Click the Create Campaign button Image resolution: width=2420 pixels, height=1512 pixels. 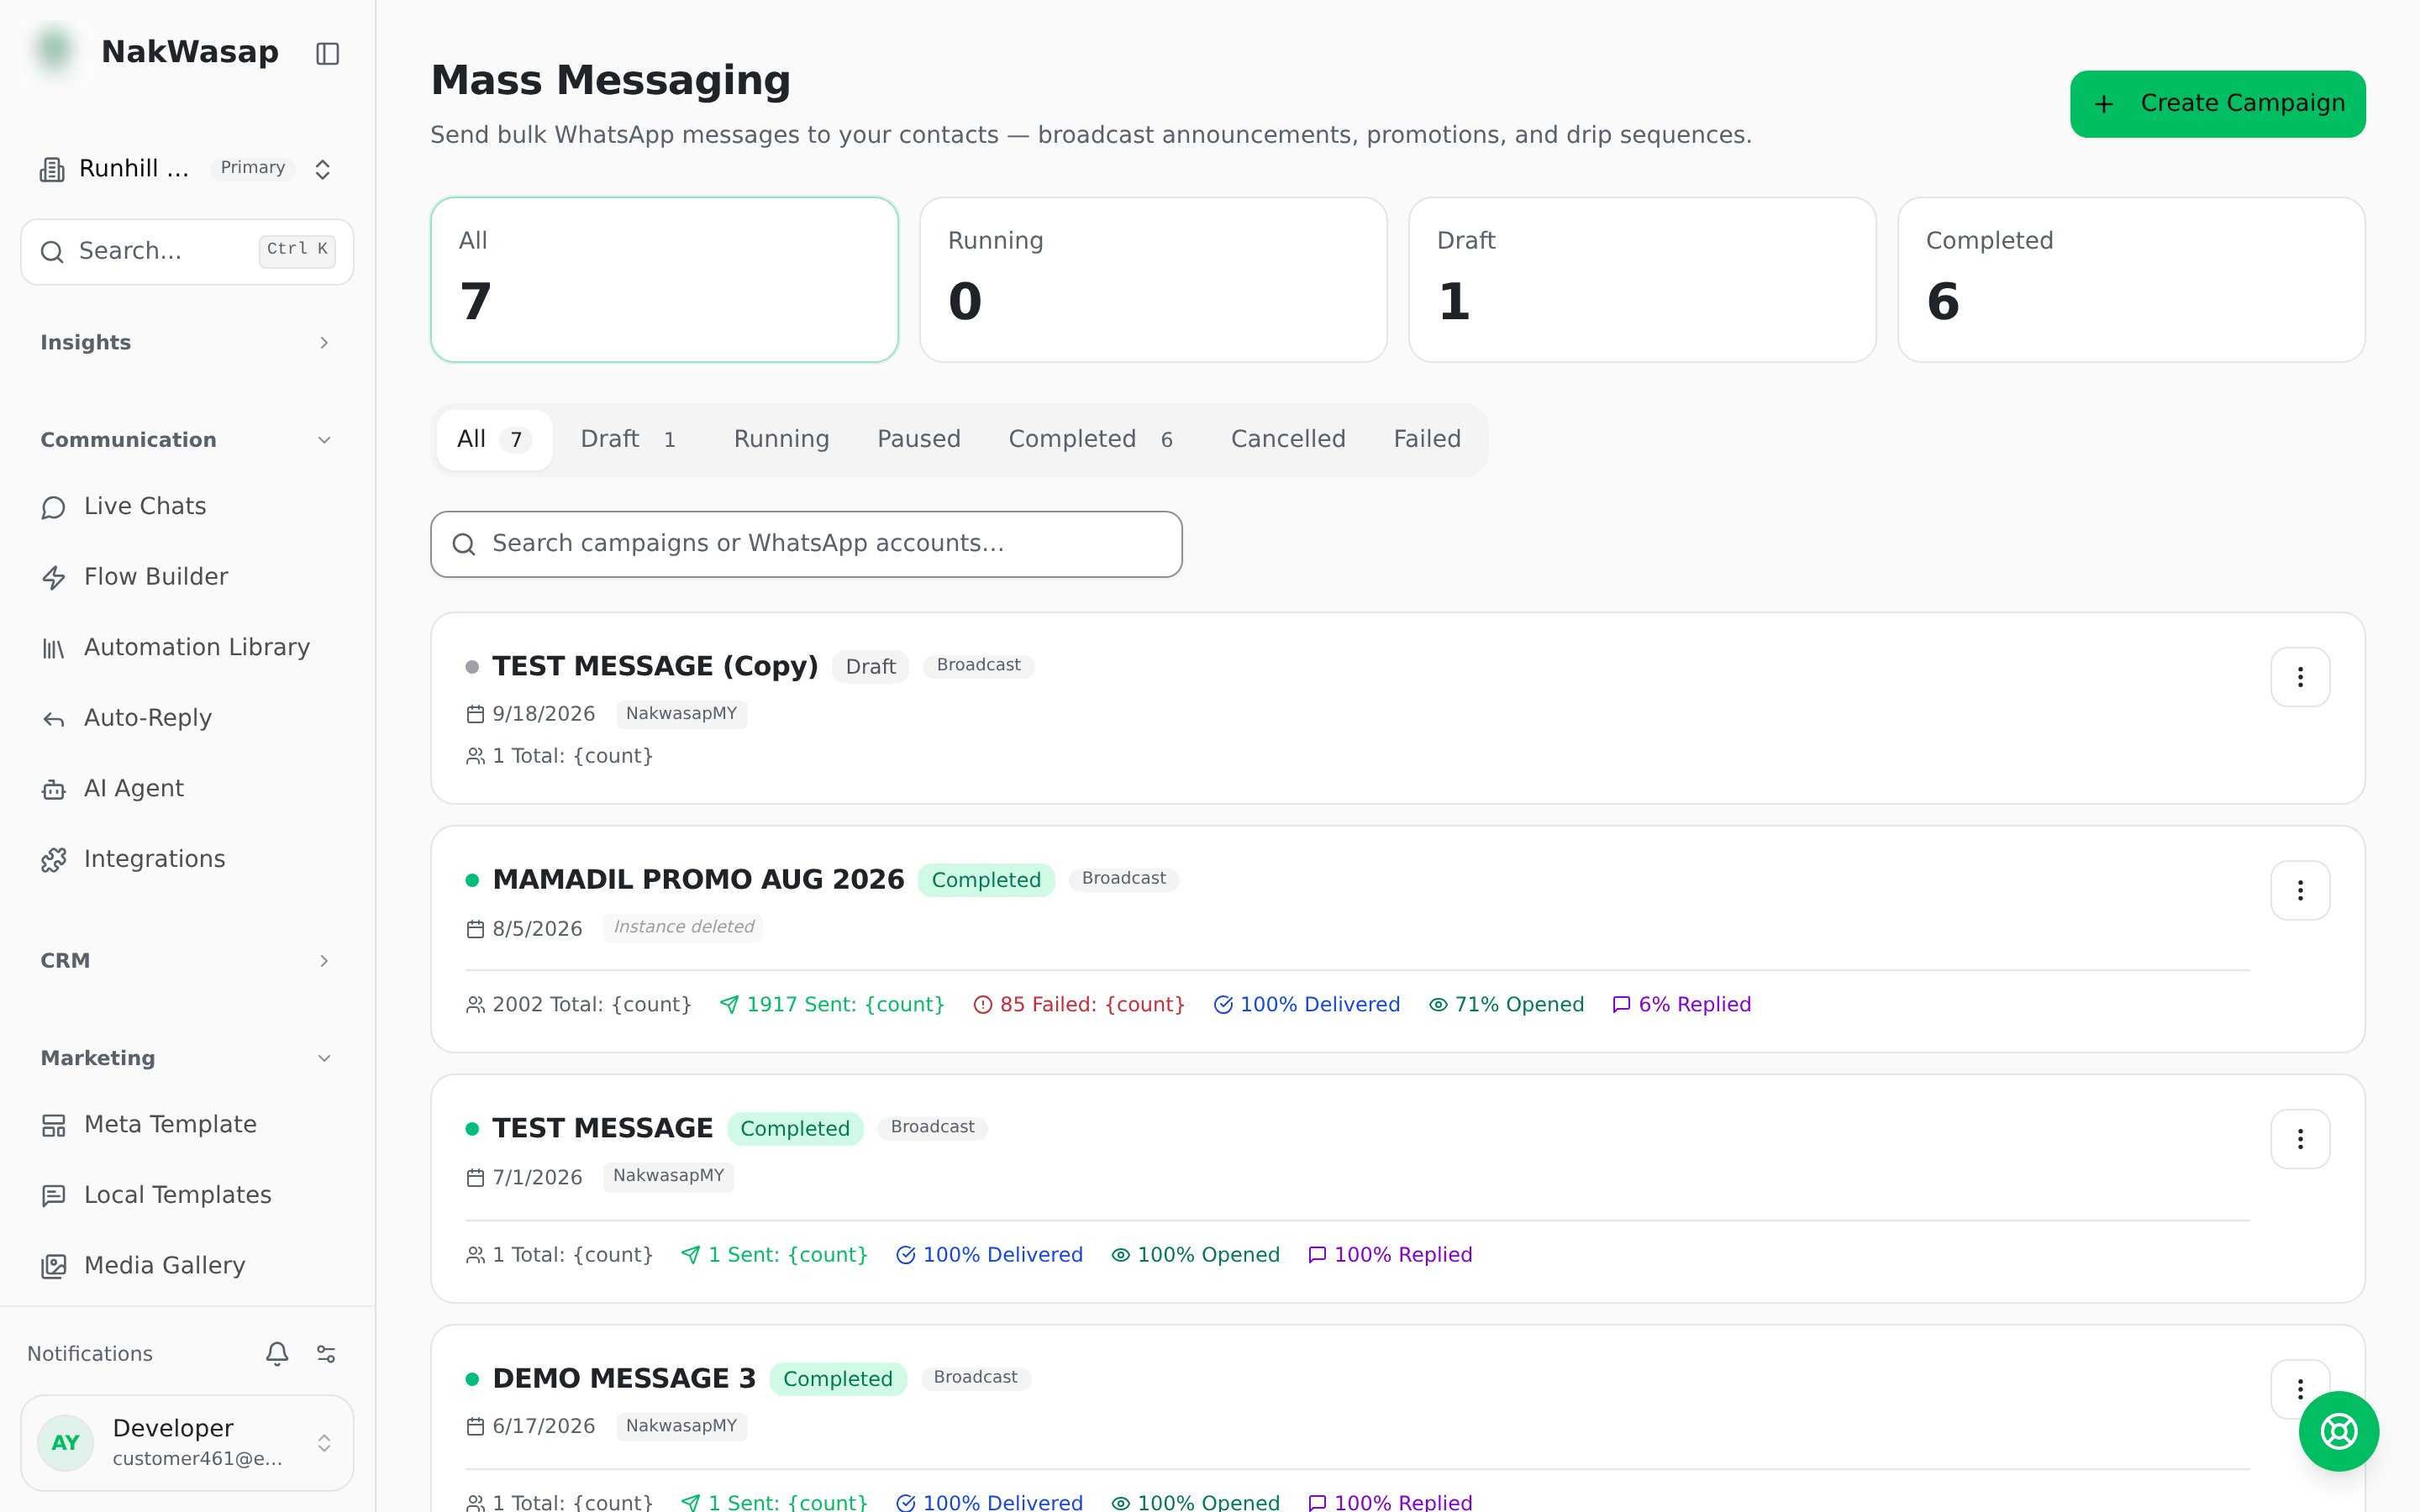[2217, 104]
